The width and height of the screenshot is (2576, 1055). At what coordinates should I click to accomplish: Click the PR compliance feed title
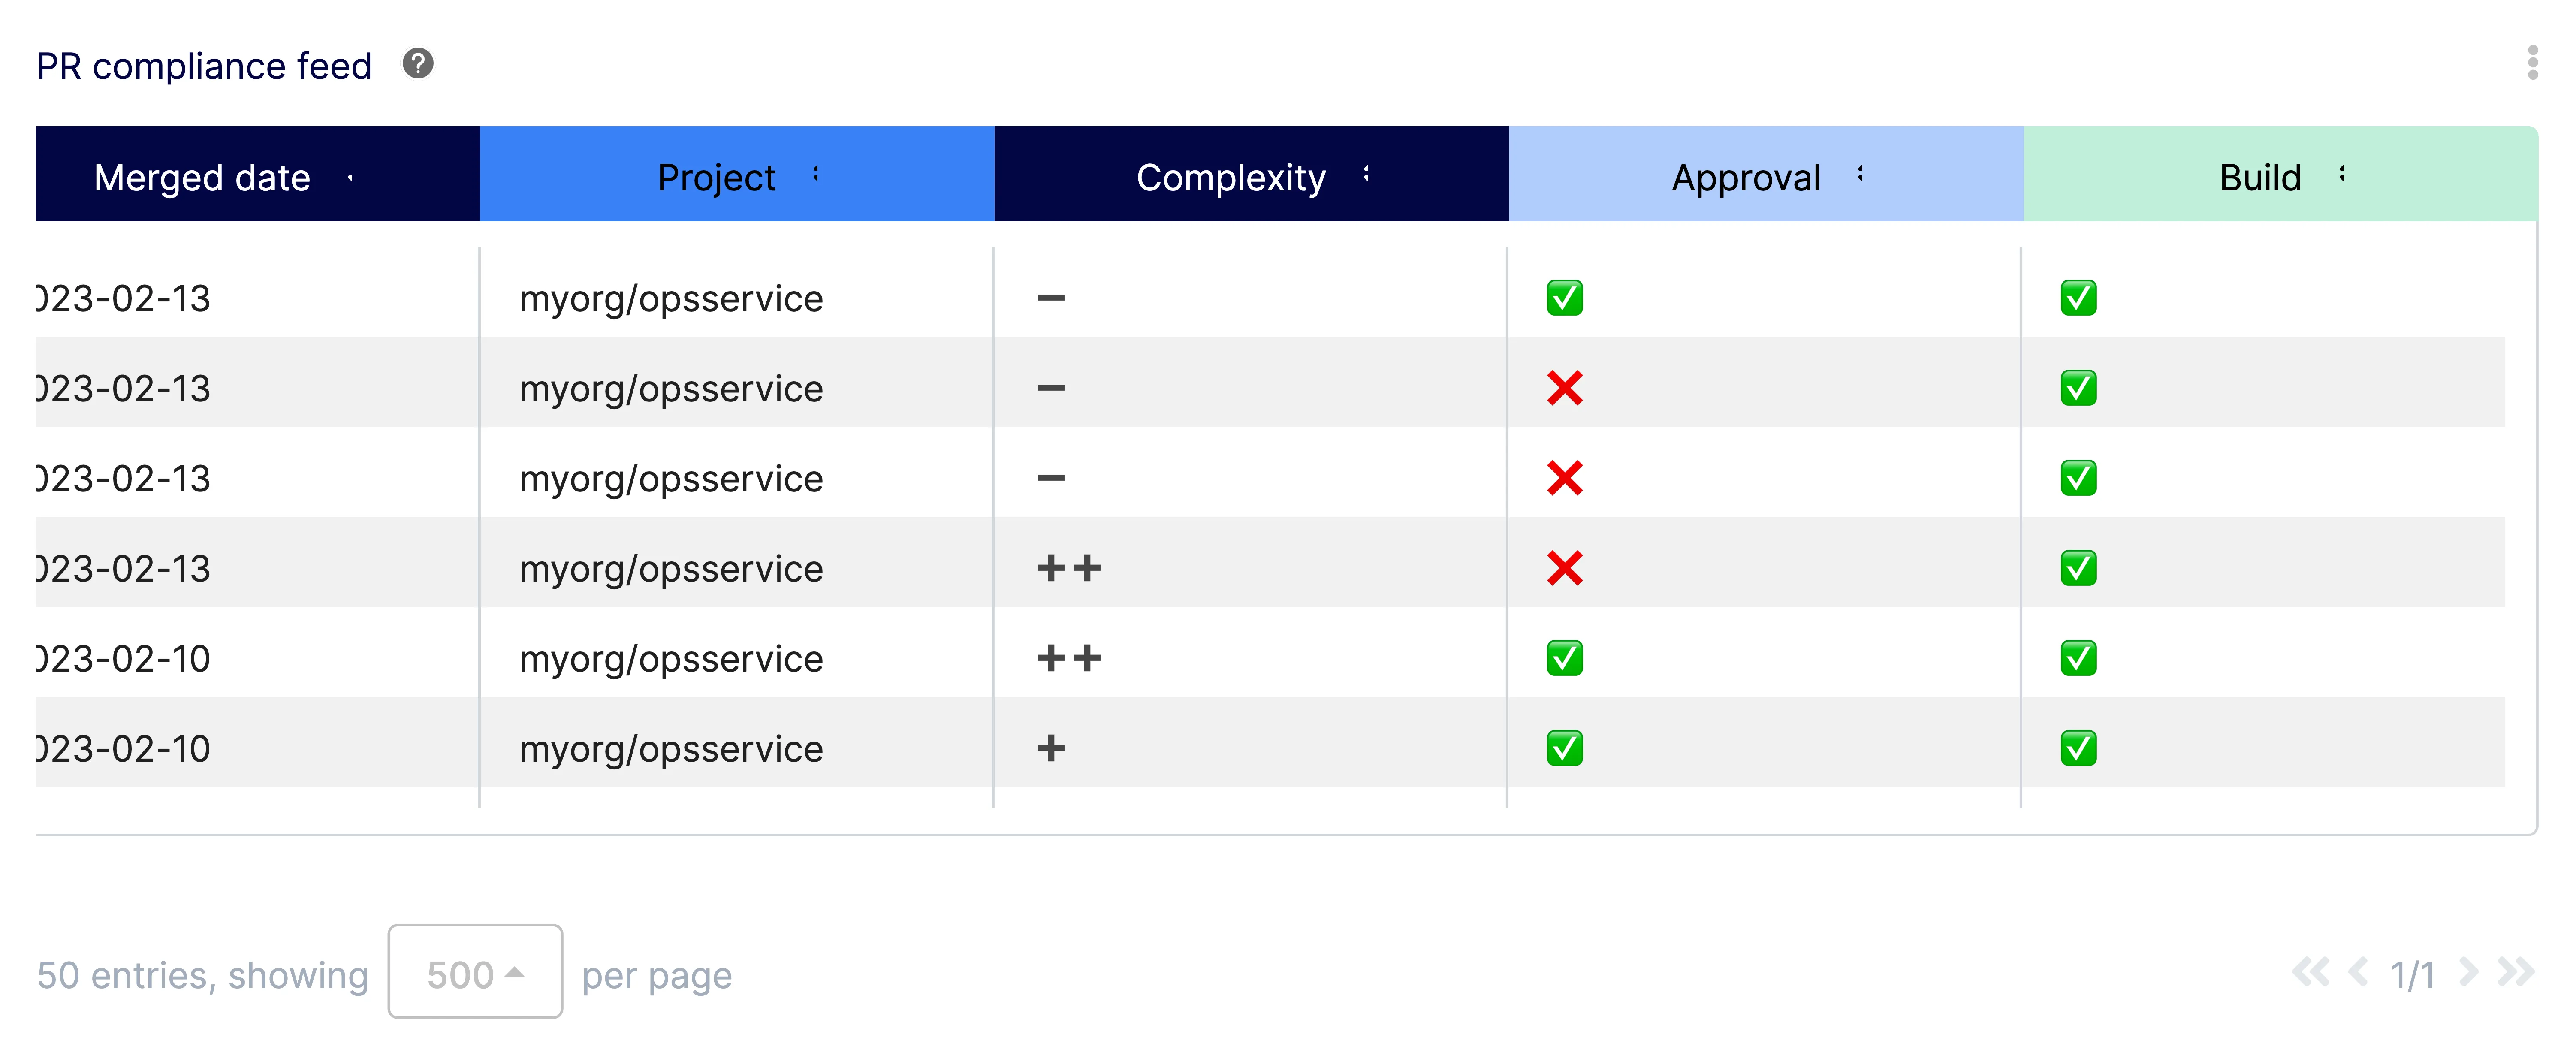(x=204, y=66)
